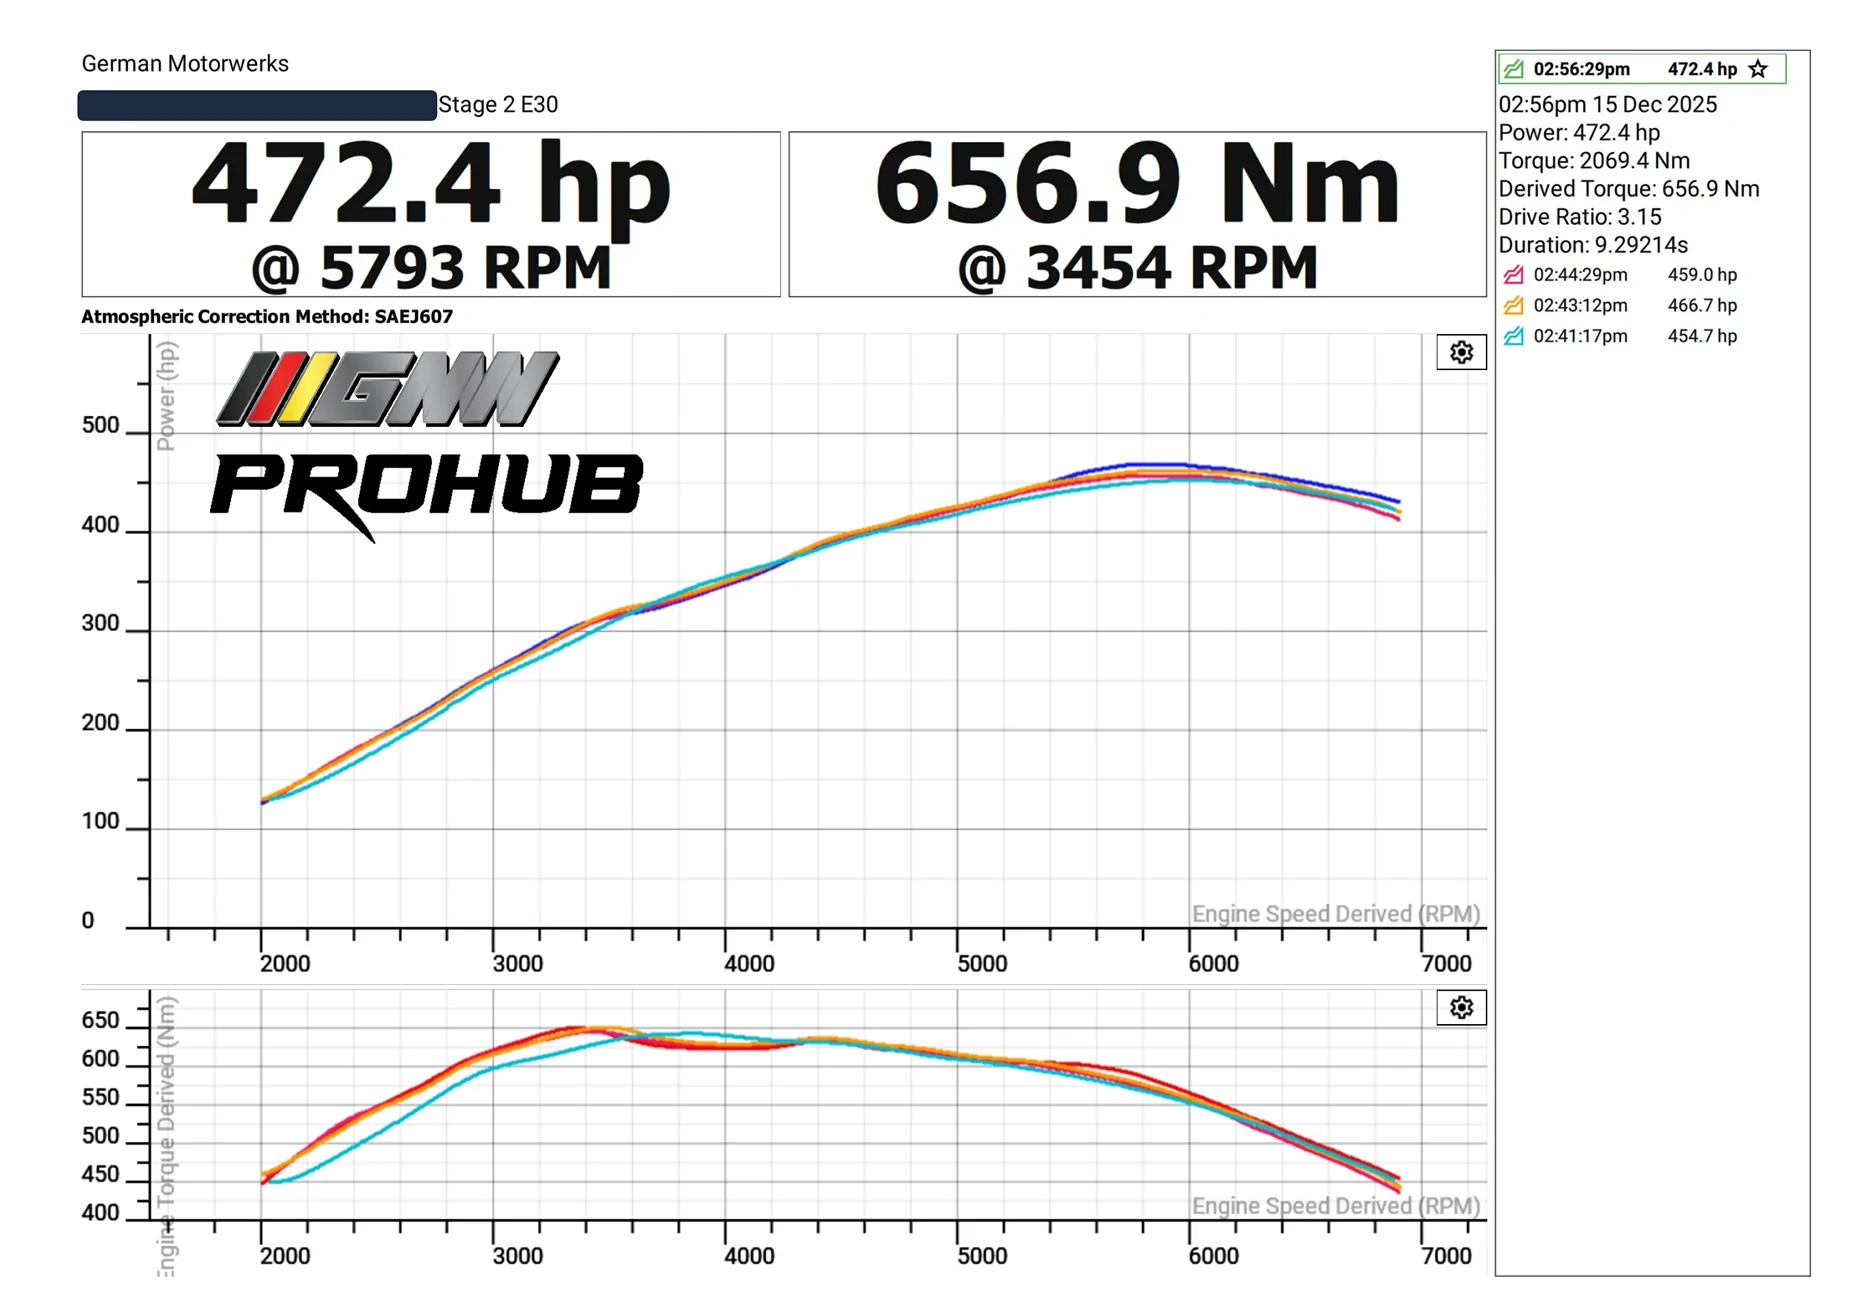Click the large 656.9 Nm headline figure
Viewport: 1851px width, 1300px height.
[x=1137, y=184]
